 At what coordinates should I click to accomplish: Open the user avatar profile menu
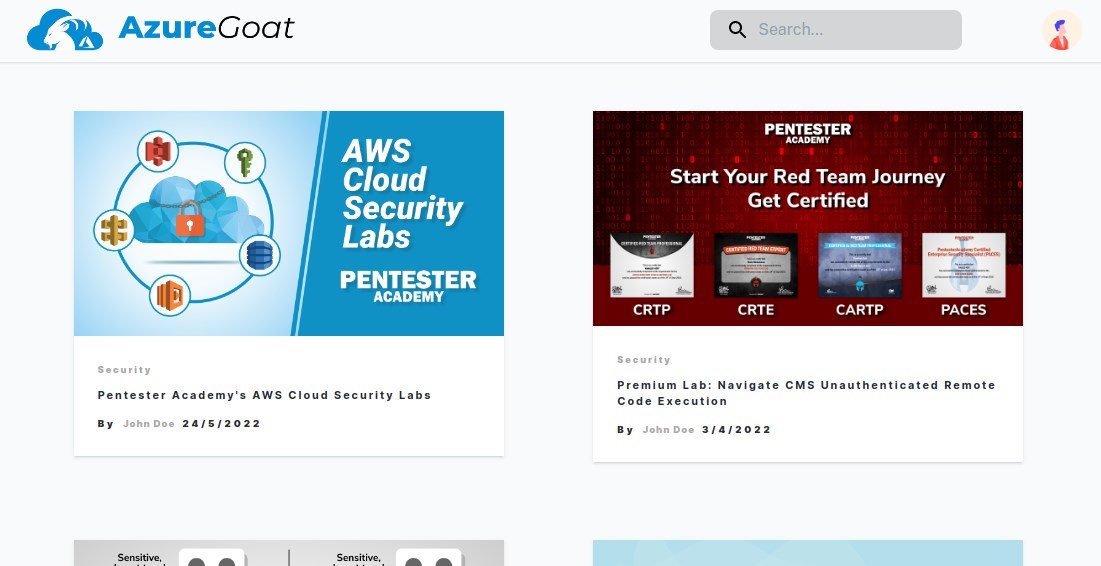(x=1061, y=30)
